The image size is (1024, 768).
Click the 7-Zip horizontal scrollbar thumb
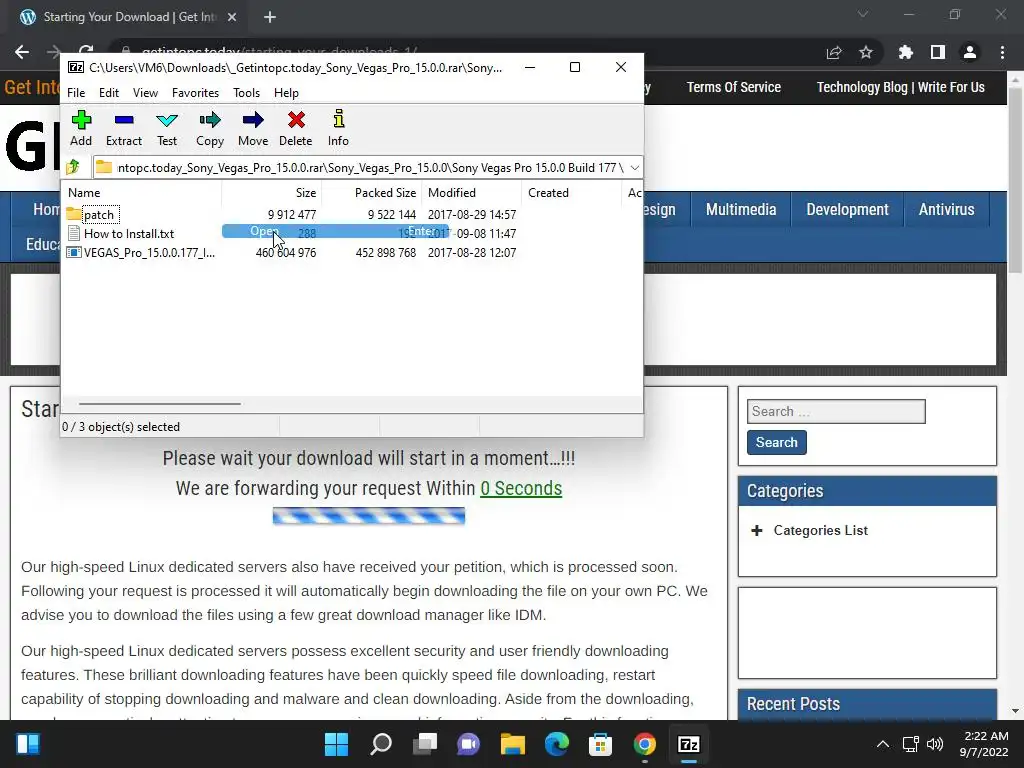(x=159, y=404)
